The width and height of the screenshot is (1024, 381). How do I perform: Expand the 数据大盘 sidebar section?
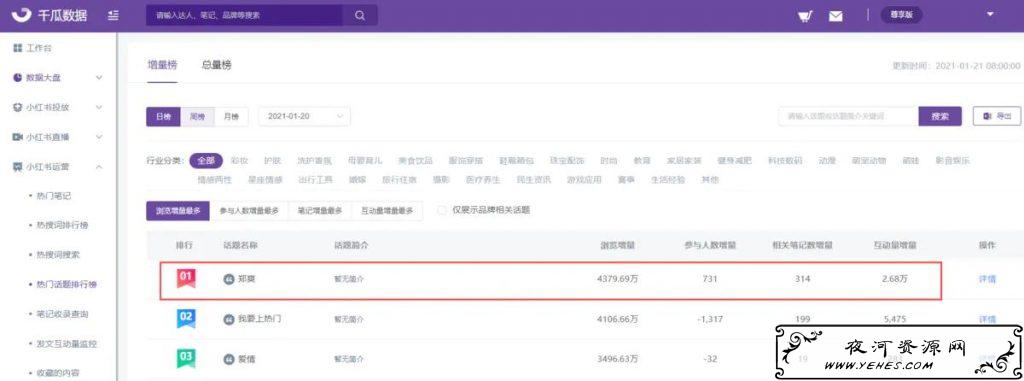tap(99, 78)
